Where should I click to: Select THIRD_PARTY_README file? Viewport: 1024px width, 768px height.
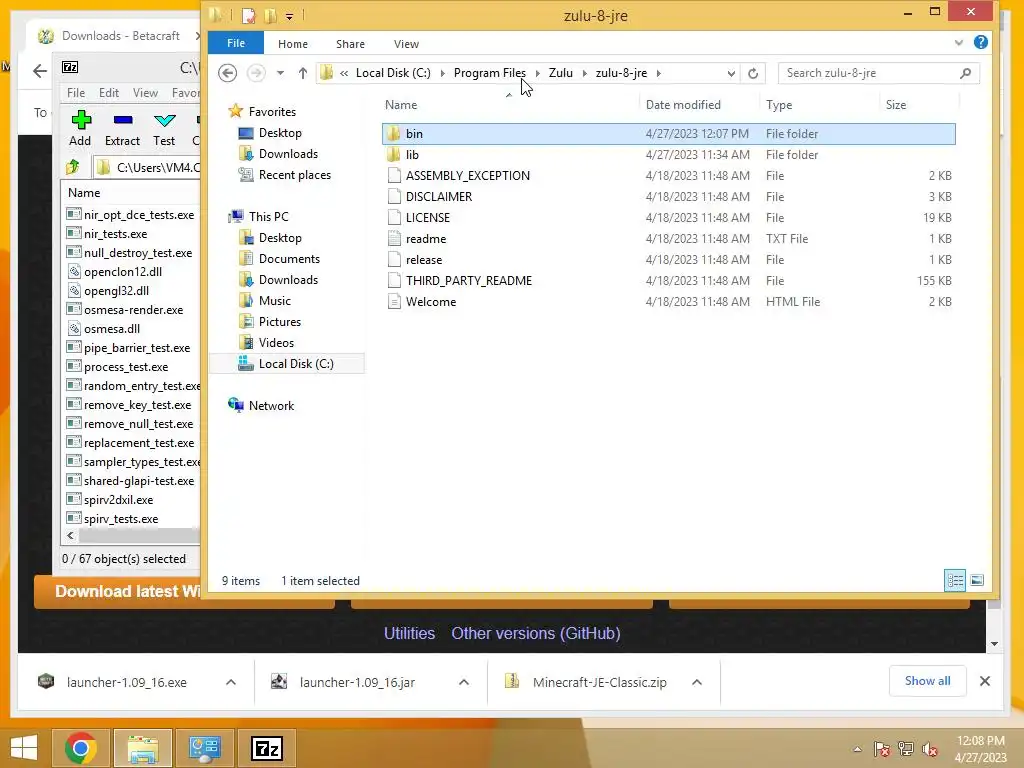[669, 280]
